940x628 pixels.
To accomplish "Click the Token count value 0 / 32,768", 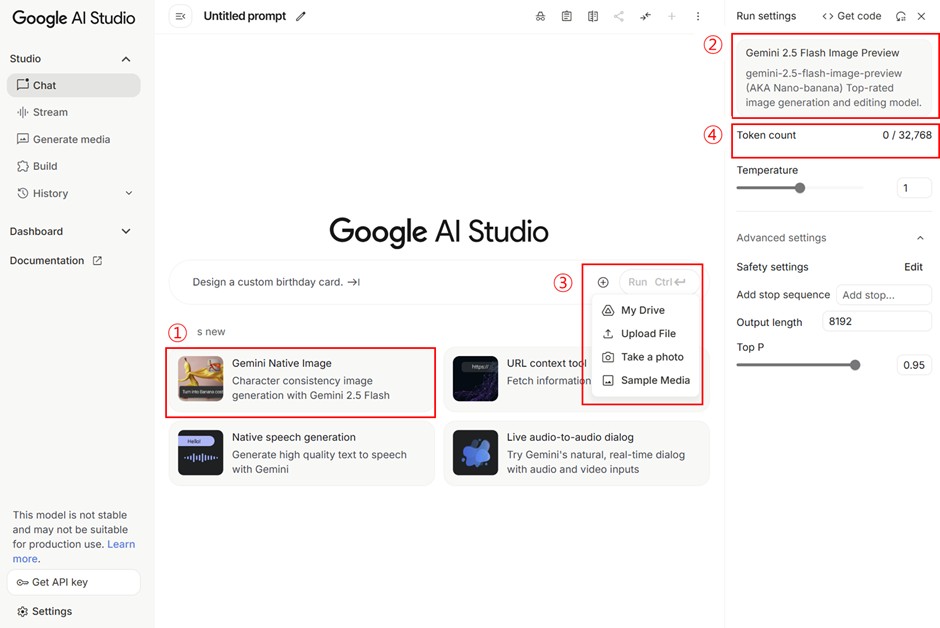I will click(x=907, y=135).
